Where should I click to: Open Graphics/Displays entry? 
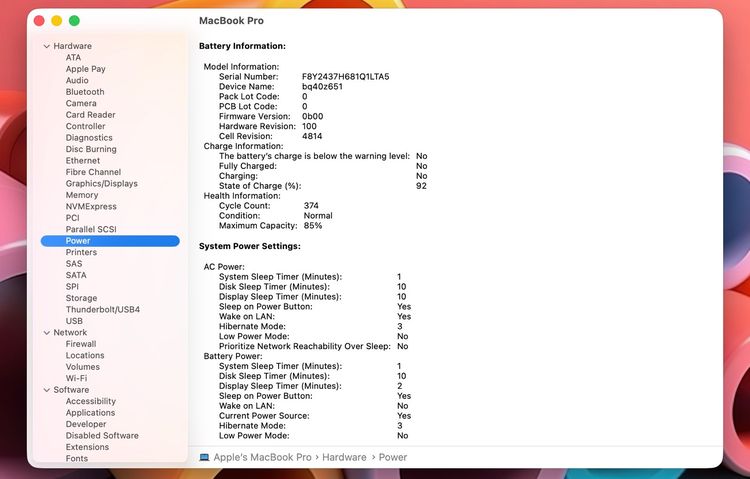(x=101, y=184)
